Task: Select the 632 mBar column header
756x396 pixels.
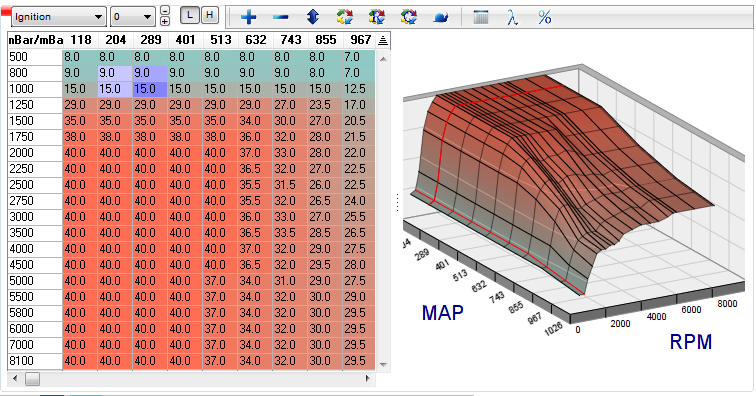Action: 255,40
